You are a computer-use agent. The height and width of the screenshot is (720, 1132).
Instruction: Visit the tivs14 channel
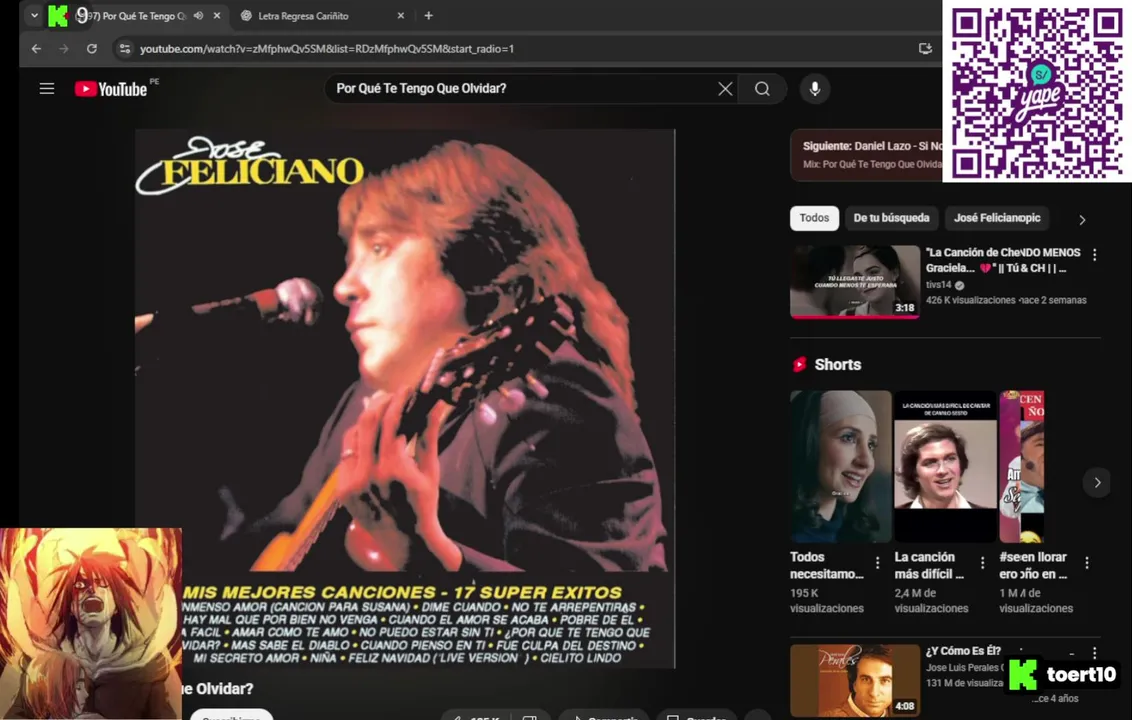pyautogui.click(x=939, y=285)
